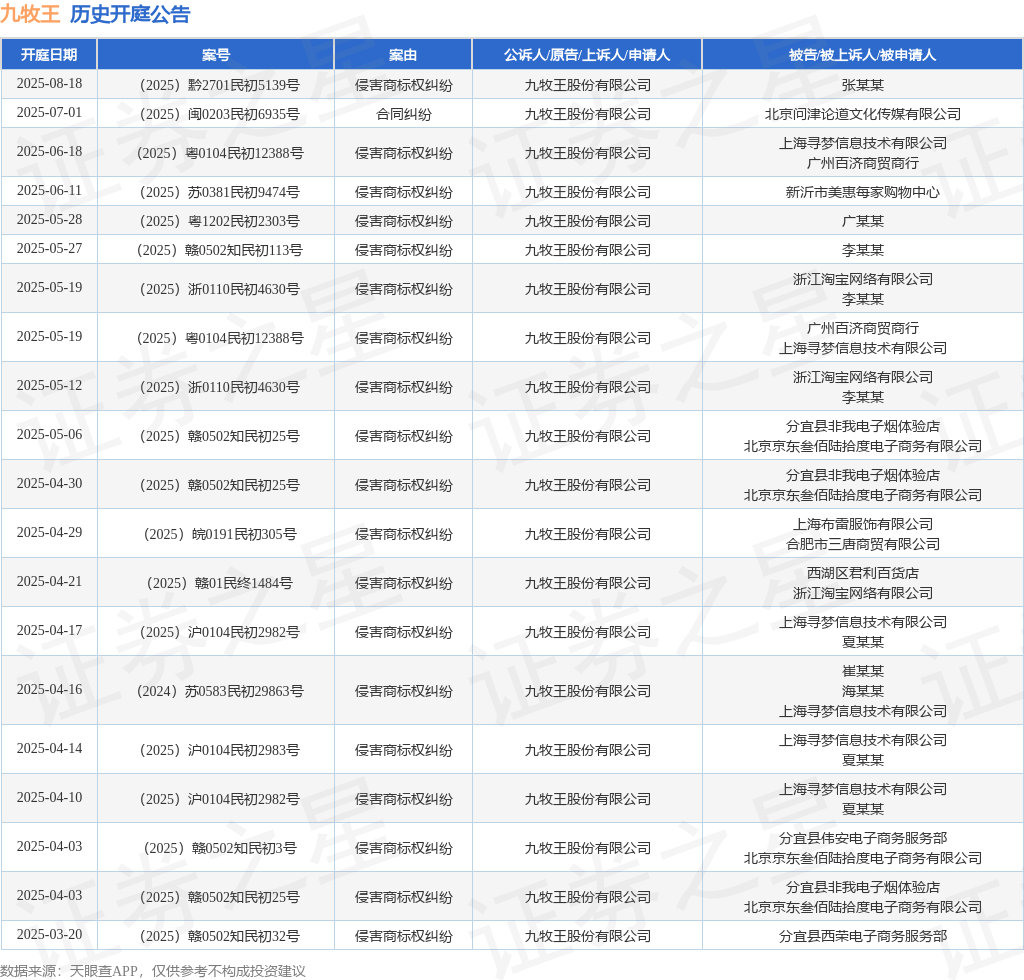Screen dimensions: 1024x980
Task: Click 侵害商标权纠纷 in the 2025-08-18 row
Action: pos(404,85)
